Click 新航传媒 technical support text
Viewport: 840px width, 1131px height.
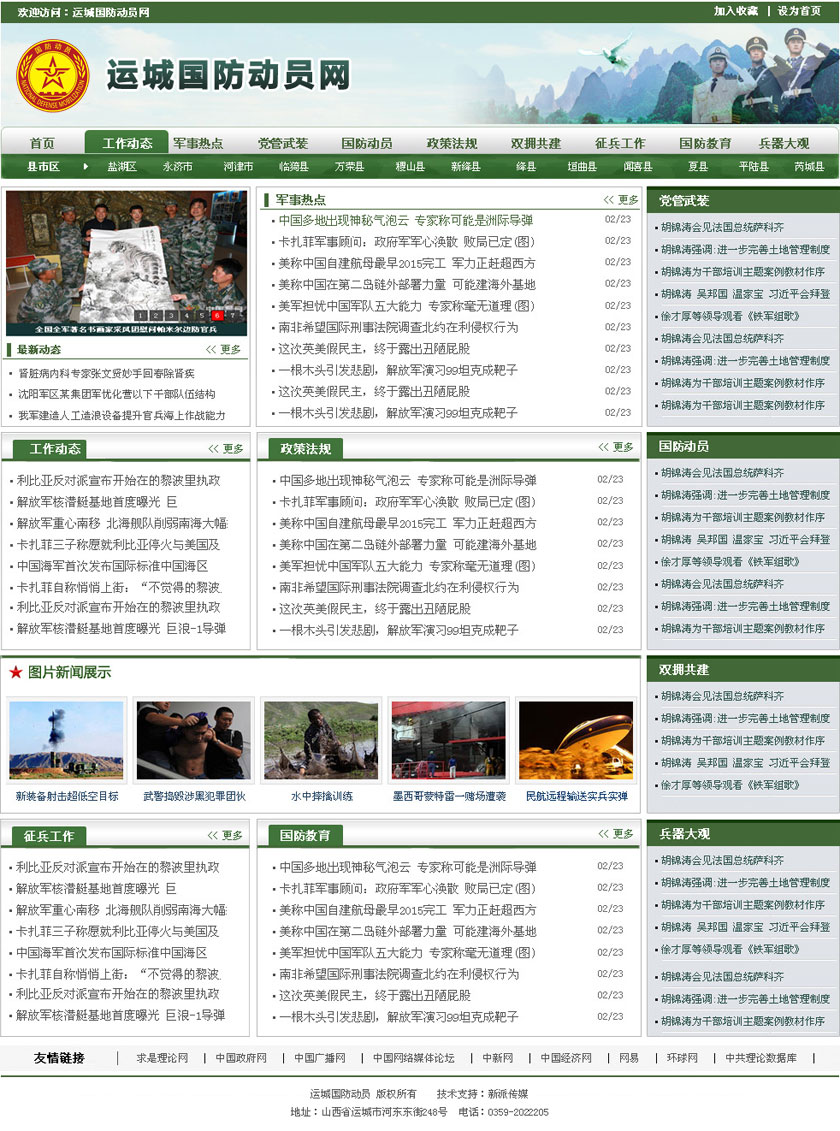point(508,1094)
